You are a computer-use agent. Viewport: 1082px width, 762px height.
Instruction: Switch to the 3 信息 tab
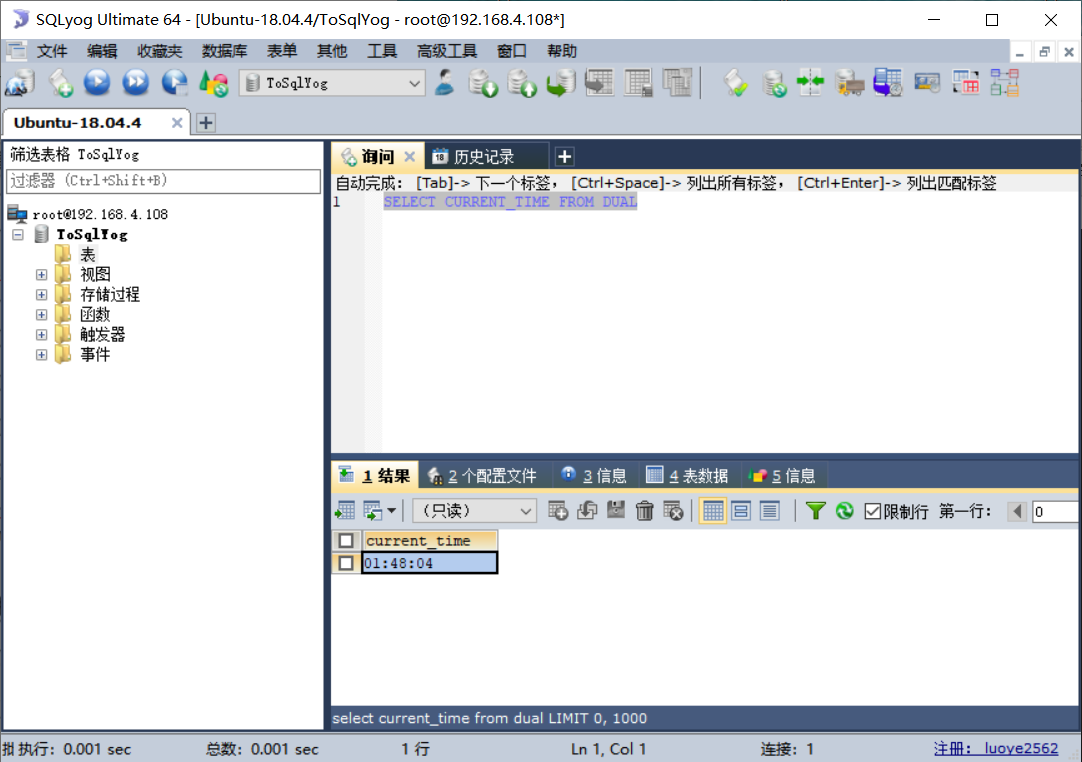pos(594,476)
